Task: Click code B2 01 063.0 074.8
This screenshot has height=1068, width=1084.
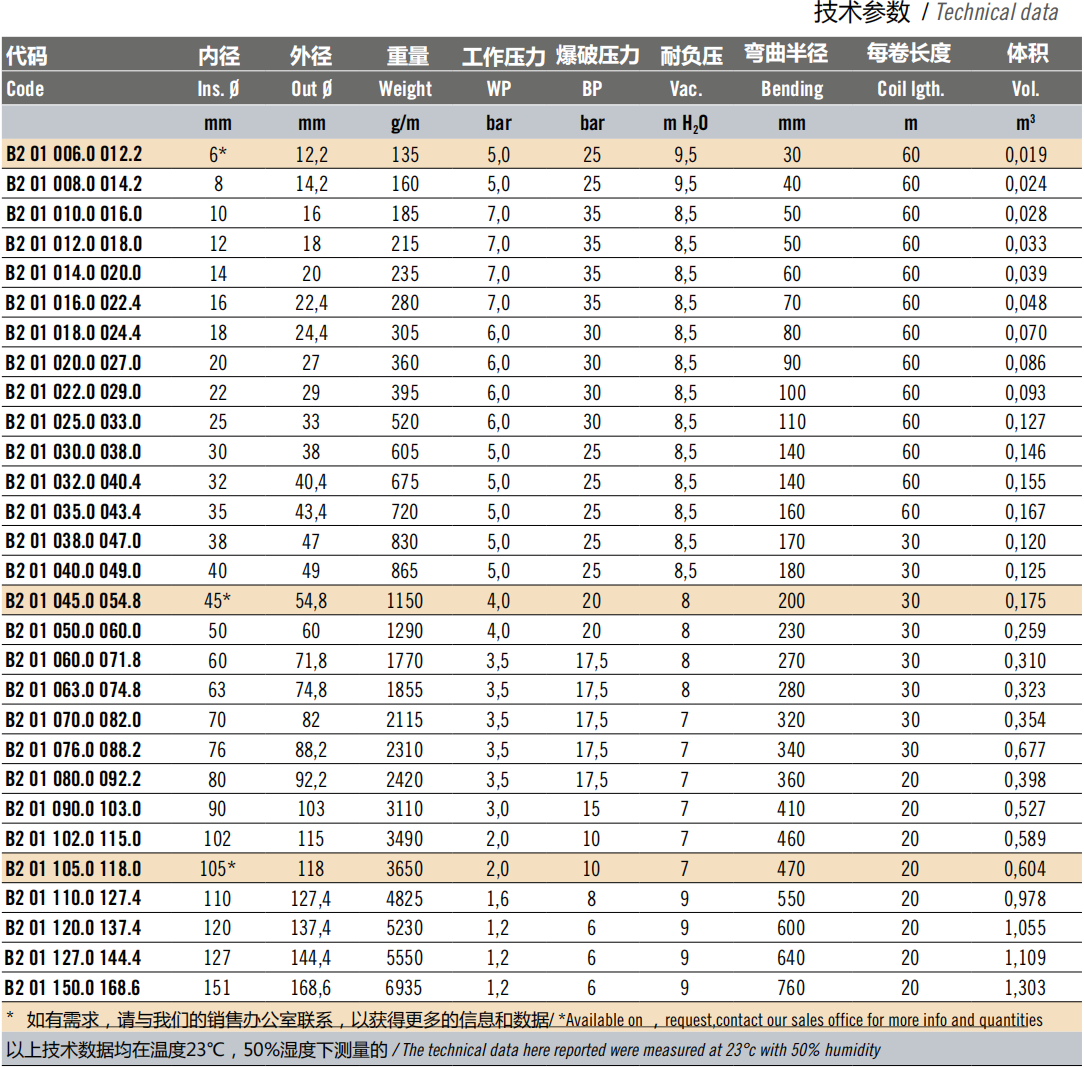Action: click(73, 690)
